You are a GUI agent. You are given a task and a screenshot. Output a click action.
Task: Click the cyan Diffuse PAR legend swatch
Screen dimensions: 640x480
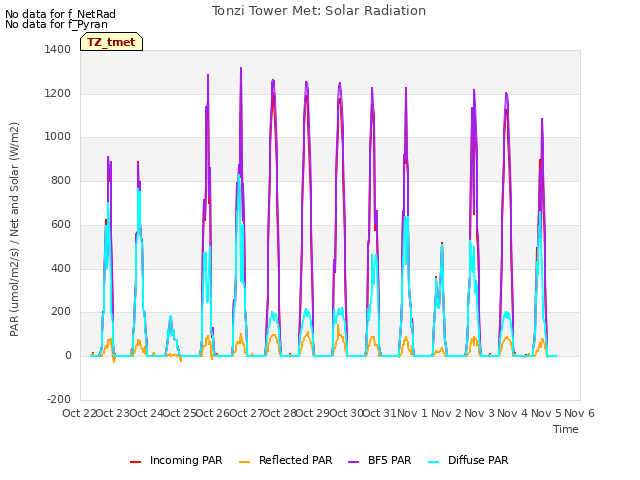point(434,462)
